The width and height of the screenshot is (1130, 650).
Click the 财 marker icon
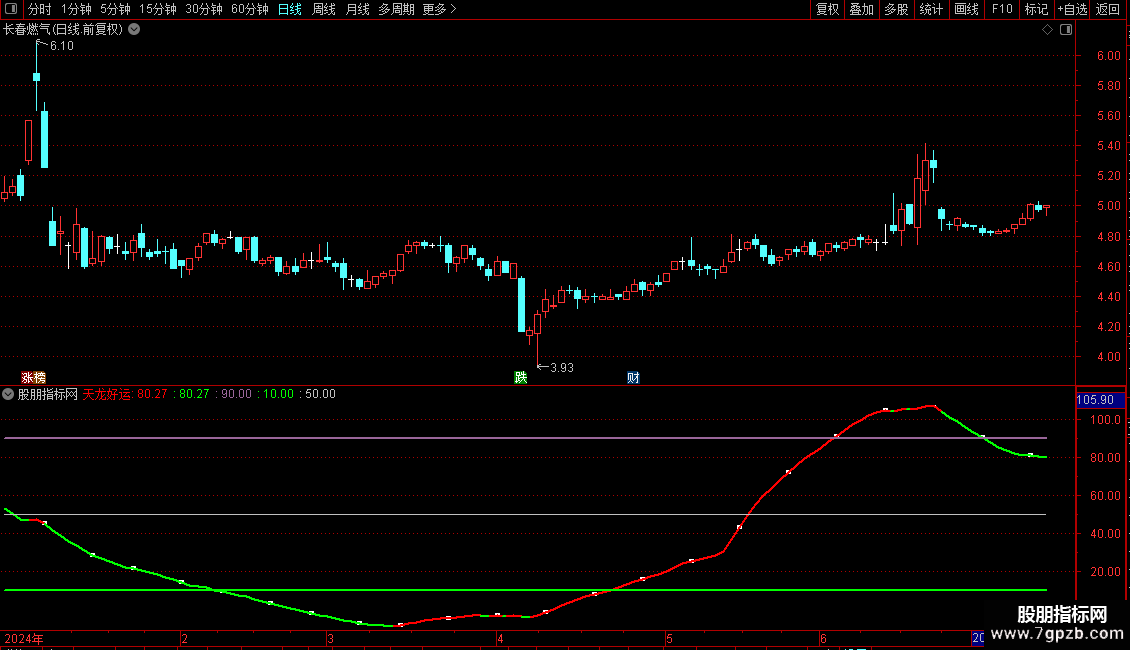(633, 378)
